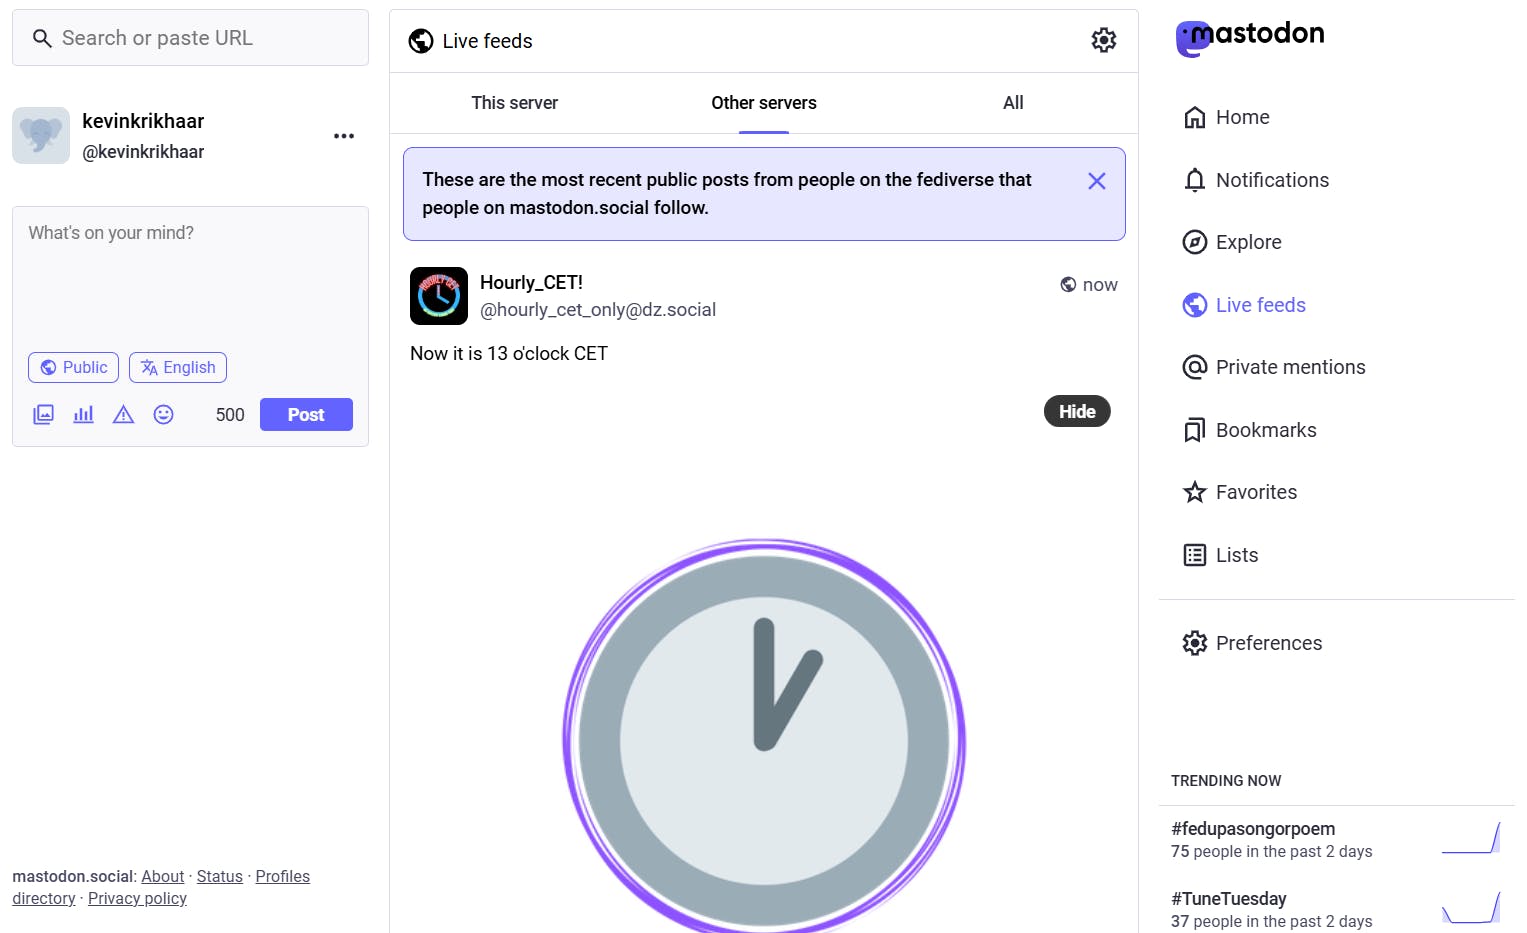Switch to the This server tab

514,103
